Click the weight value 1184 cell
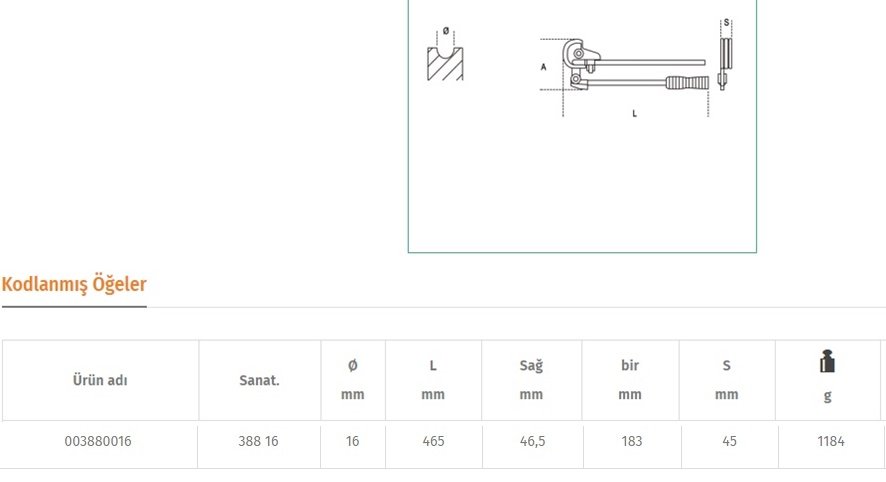Image resolution: width=886 pixels, height=482 pixels. [829, 441]
